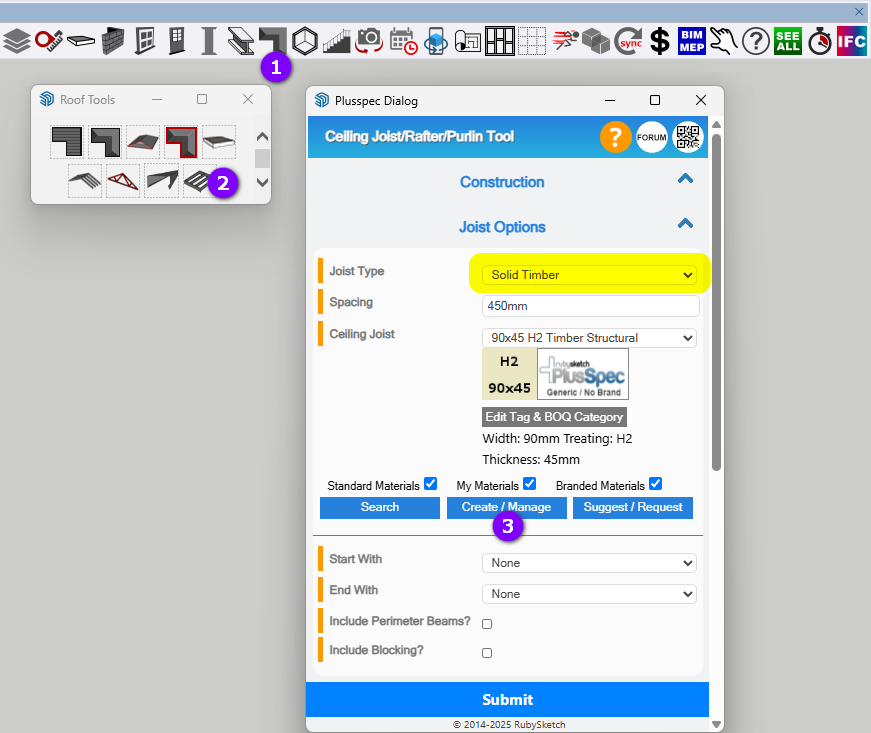Open the Start With dropdown

point(589,563)
